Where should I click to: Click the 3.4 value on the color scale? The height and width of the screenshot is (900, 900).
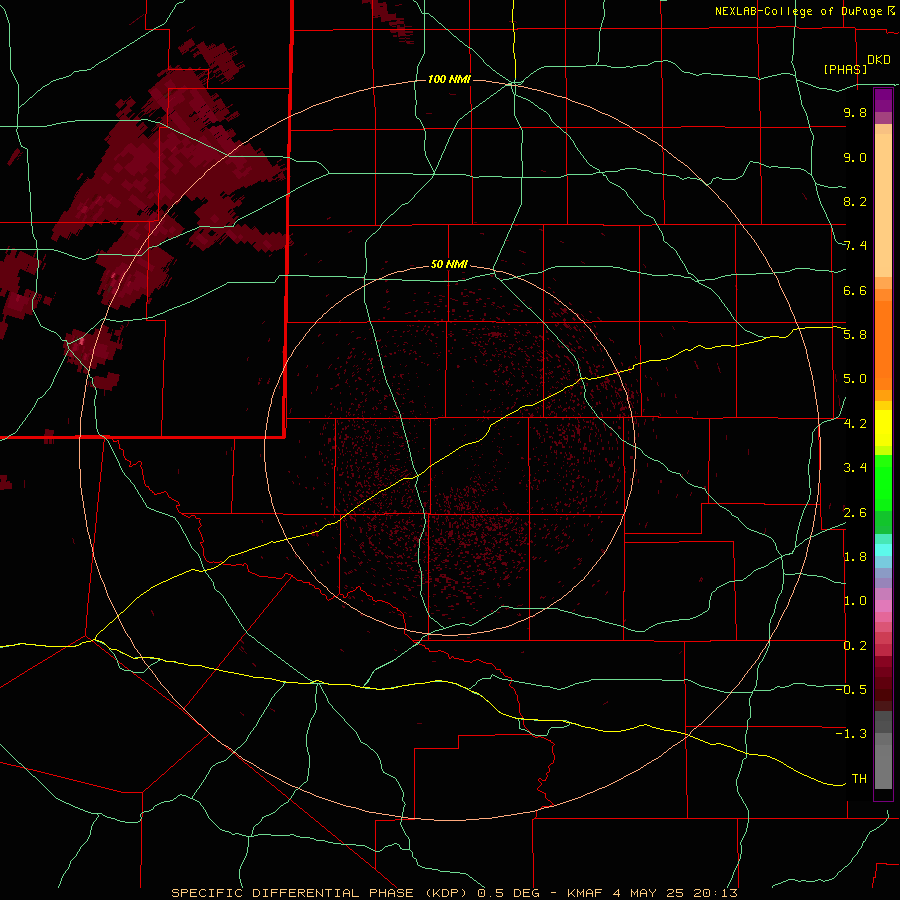(x=855, y=468)
